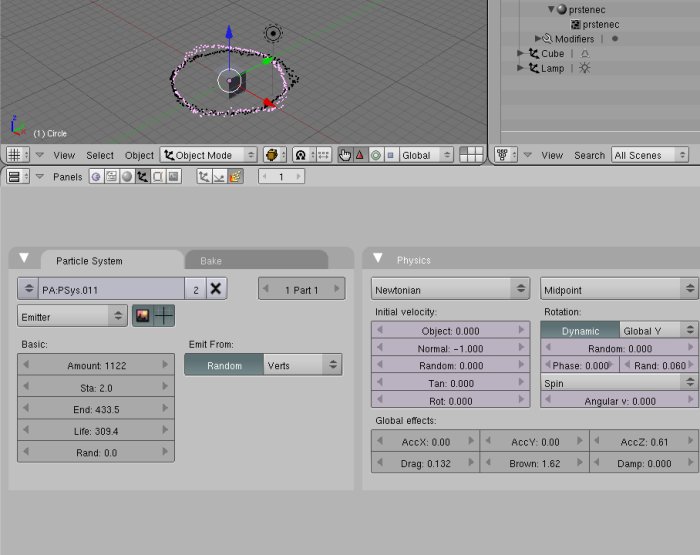Toggle particle render enable icon next to Emitter
This screenshot has height=555, width=700.
point(142,316)
